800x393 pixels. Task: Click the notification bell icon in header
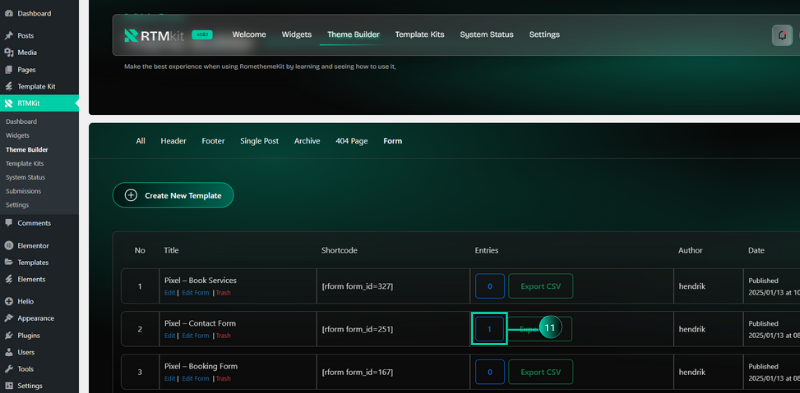tap(782, 35)
